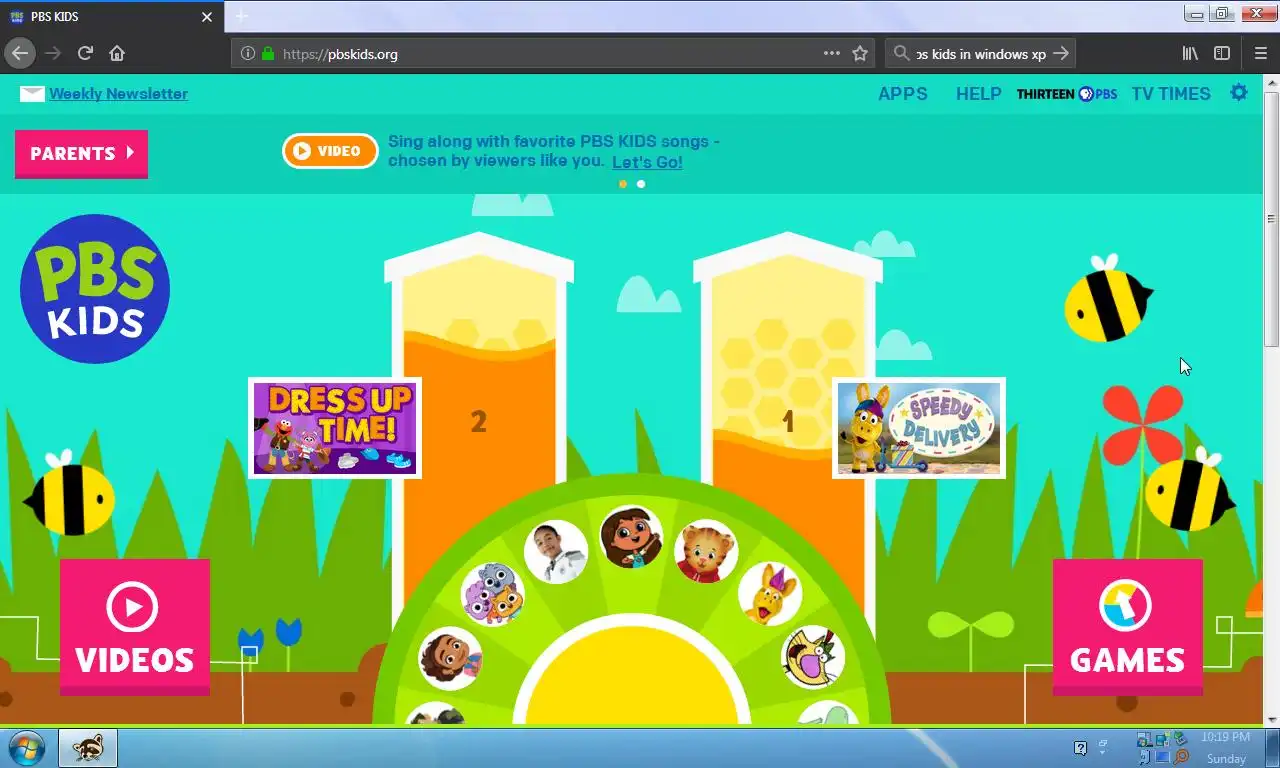Click the raccoon app in taskbar
This screenshot has width=1280, height=768.
[x=88, y=748]
